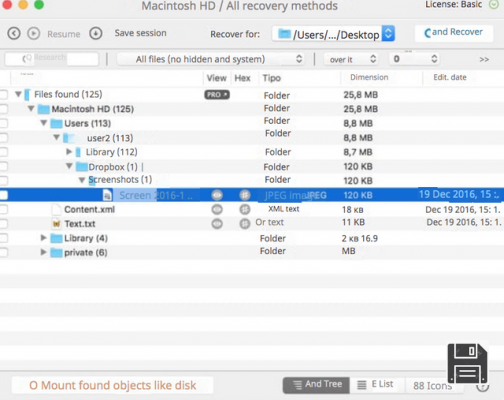Open the All files filter dropdown
This screenshot has width=504, height=400.
pos(211,59)
